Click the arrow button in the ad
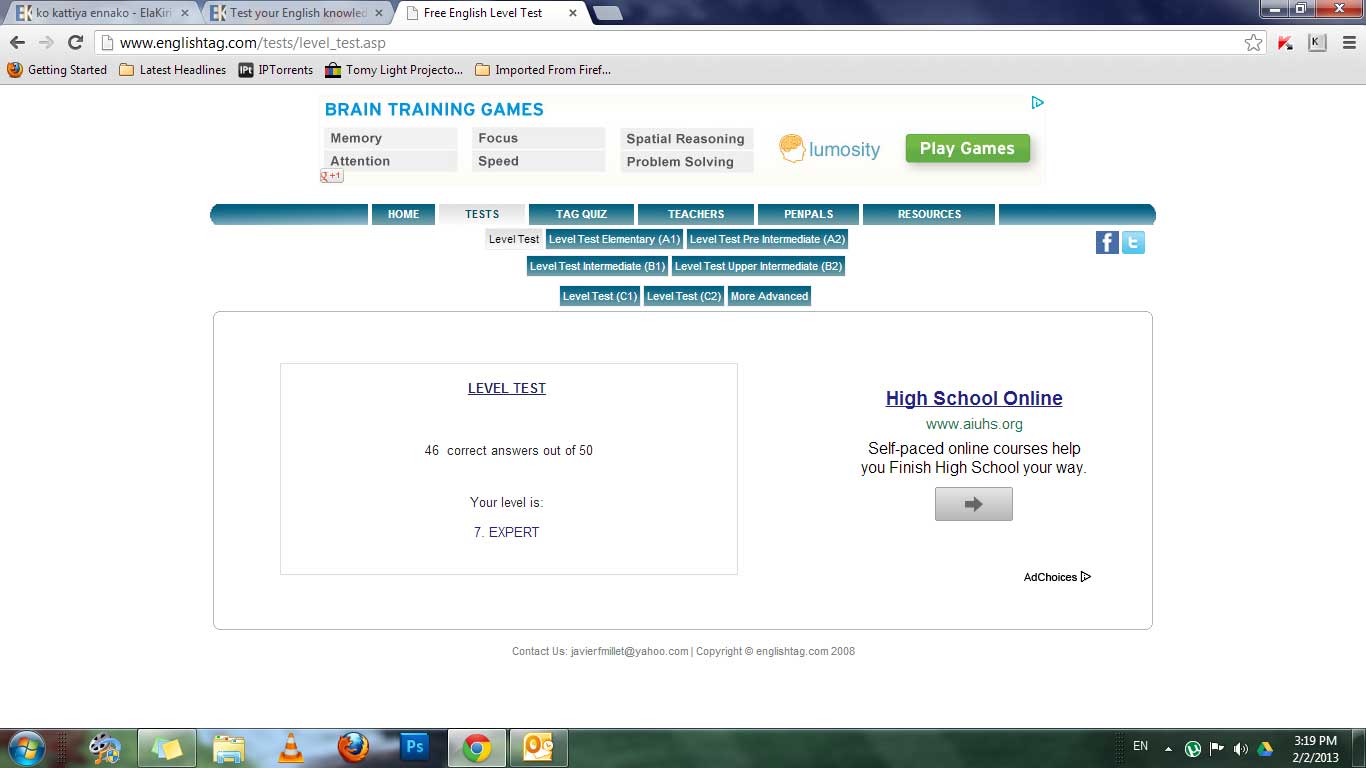The width and height of the screenshot is (1366, 768). 974,504
